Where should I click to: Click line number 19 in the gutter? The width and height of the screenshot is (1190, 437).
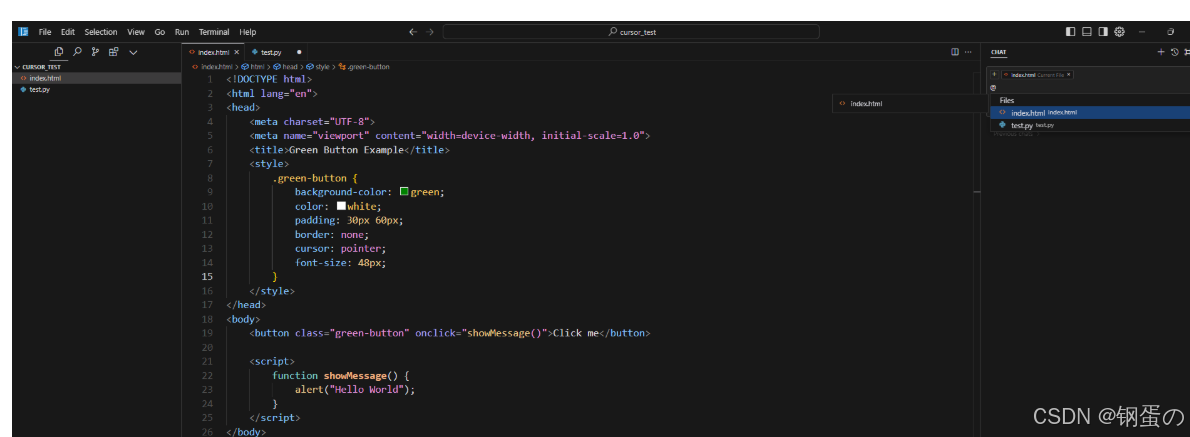[207, 333]
